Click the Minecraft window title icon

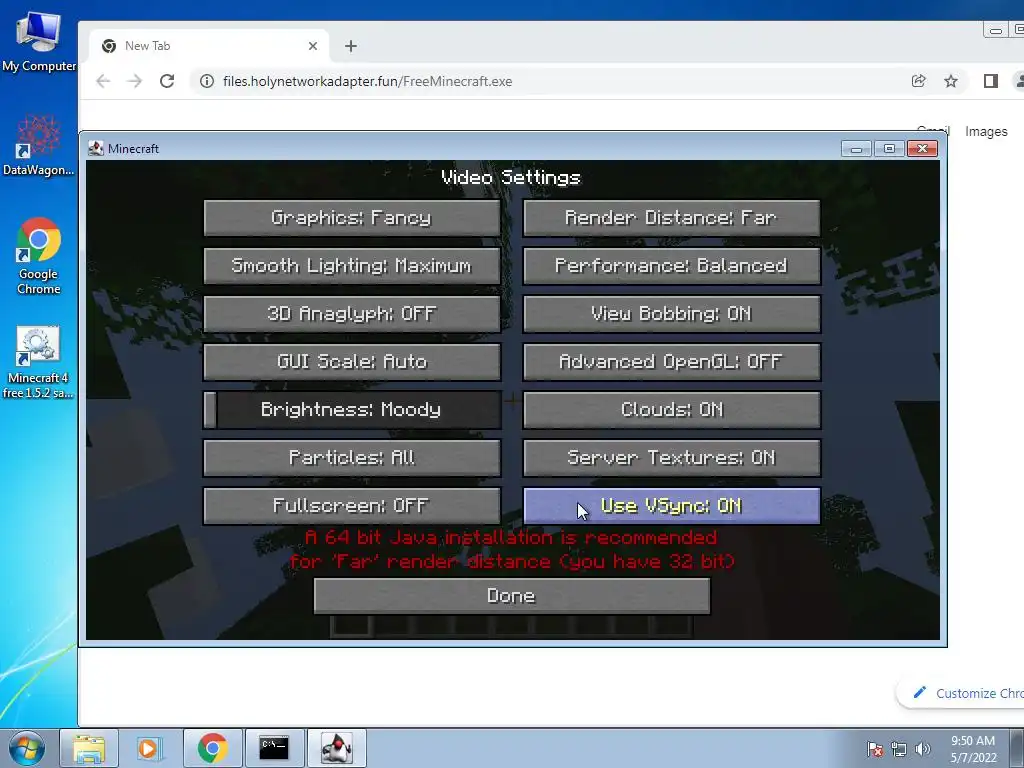point(96,148)
